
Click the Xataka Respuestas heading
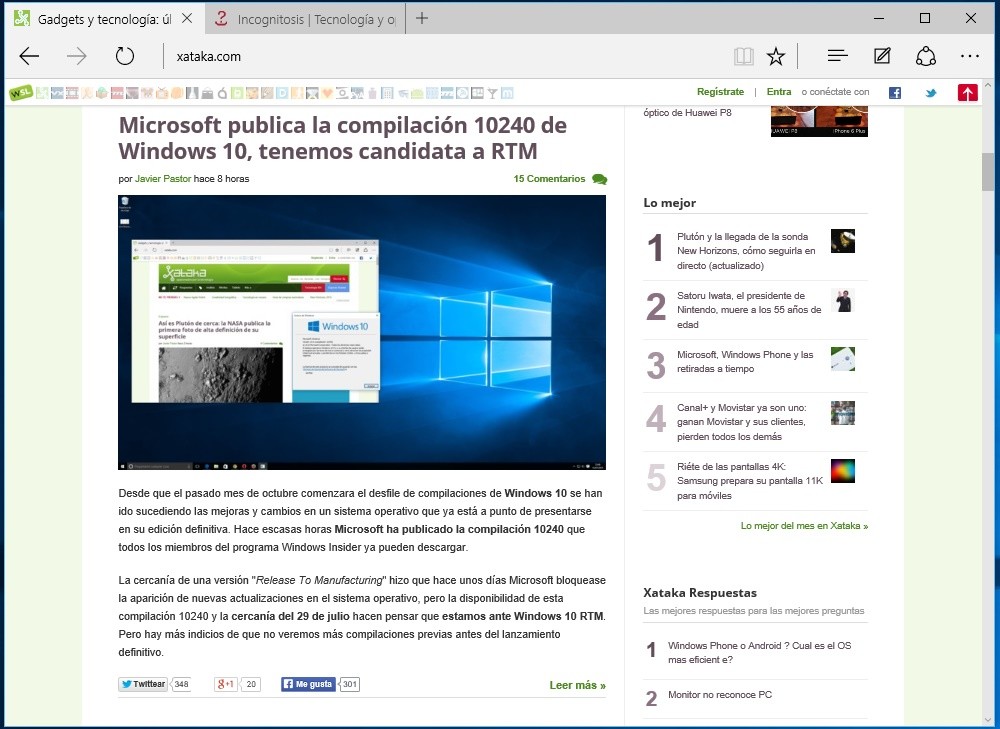click(x=700, y=593)
